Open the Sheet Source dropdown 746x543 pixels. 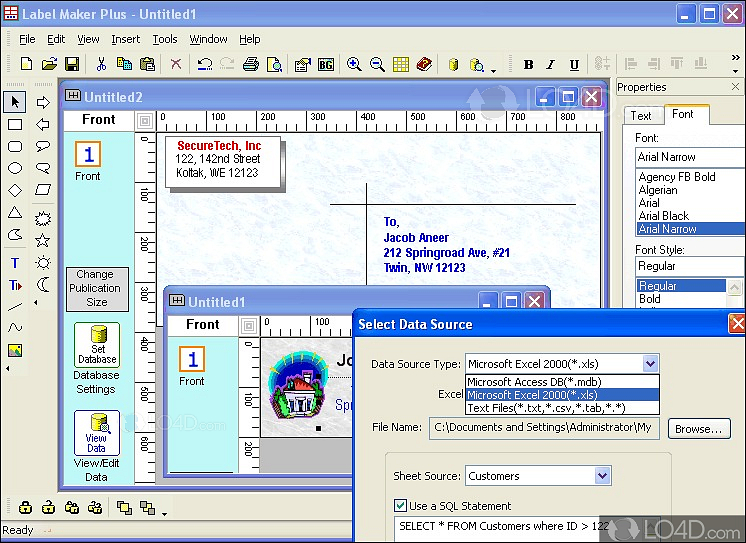tap(602, 476)
